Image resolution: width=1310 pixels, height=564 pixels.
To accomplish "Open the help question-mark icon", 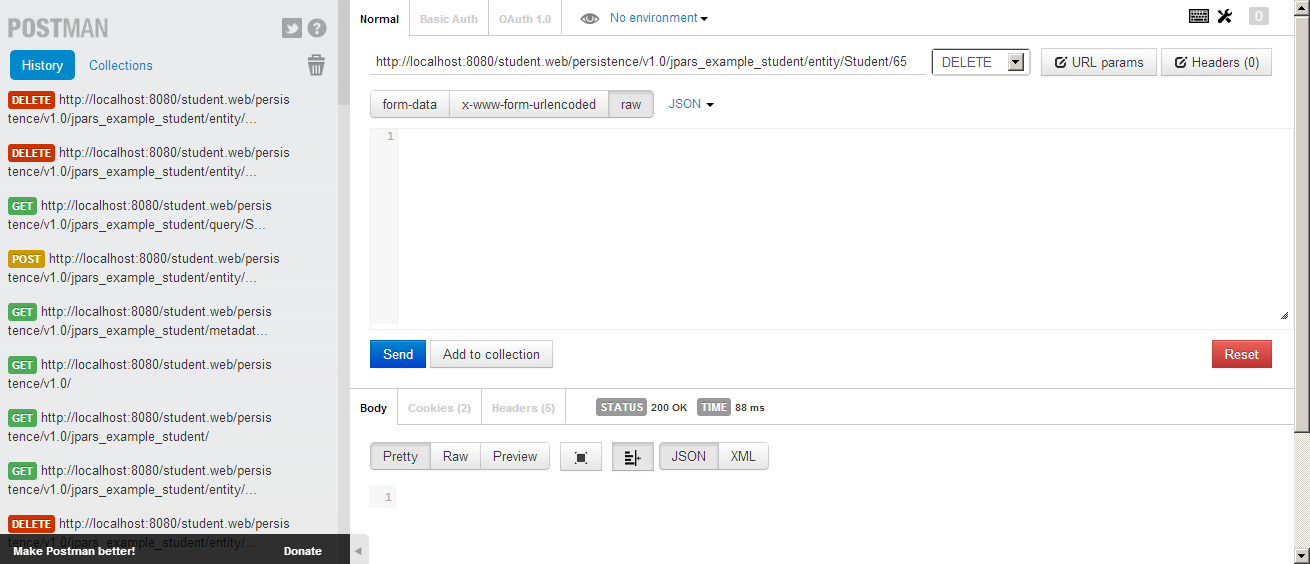I will pos(317,28).
